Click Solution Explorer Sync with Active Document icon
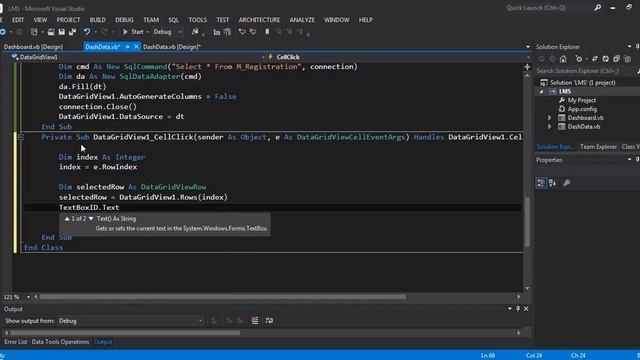Screen dimensions: 640x360 (x=595, y=59)
